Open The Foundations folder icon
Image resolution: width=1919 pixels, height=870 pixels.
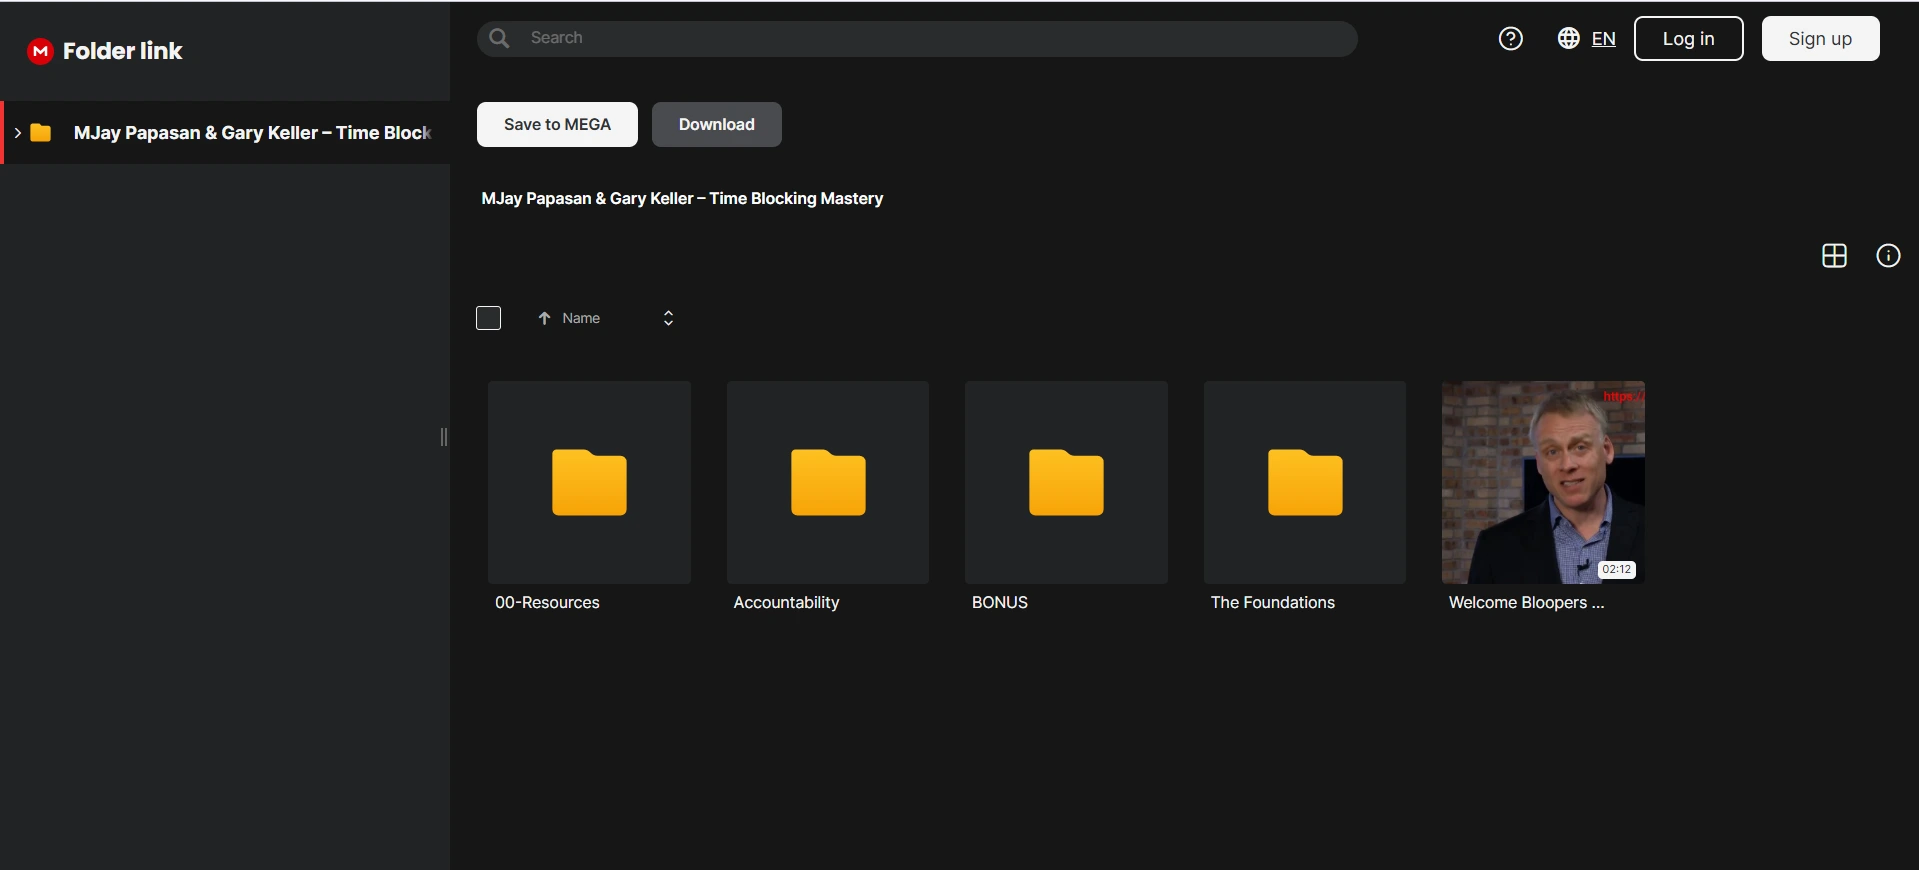(x=1305, y=482)
